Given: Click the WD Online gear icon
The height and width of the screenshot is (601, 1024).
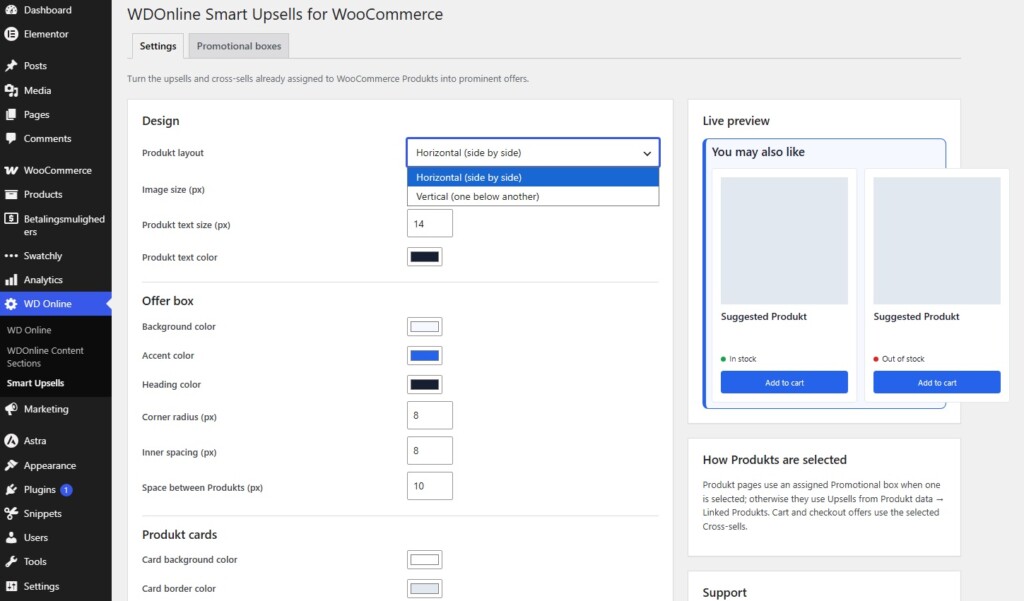Looking at the screenshot, I should pyautogui.click(x=11, y=304).
